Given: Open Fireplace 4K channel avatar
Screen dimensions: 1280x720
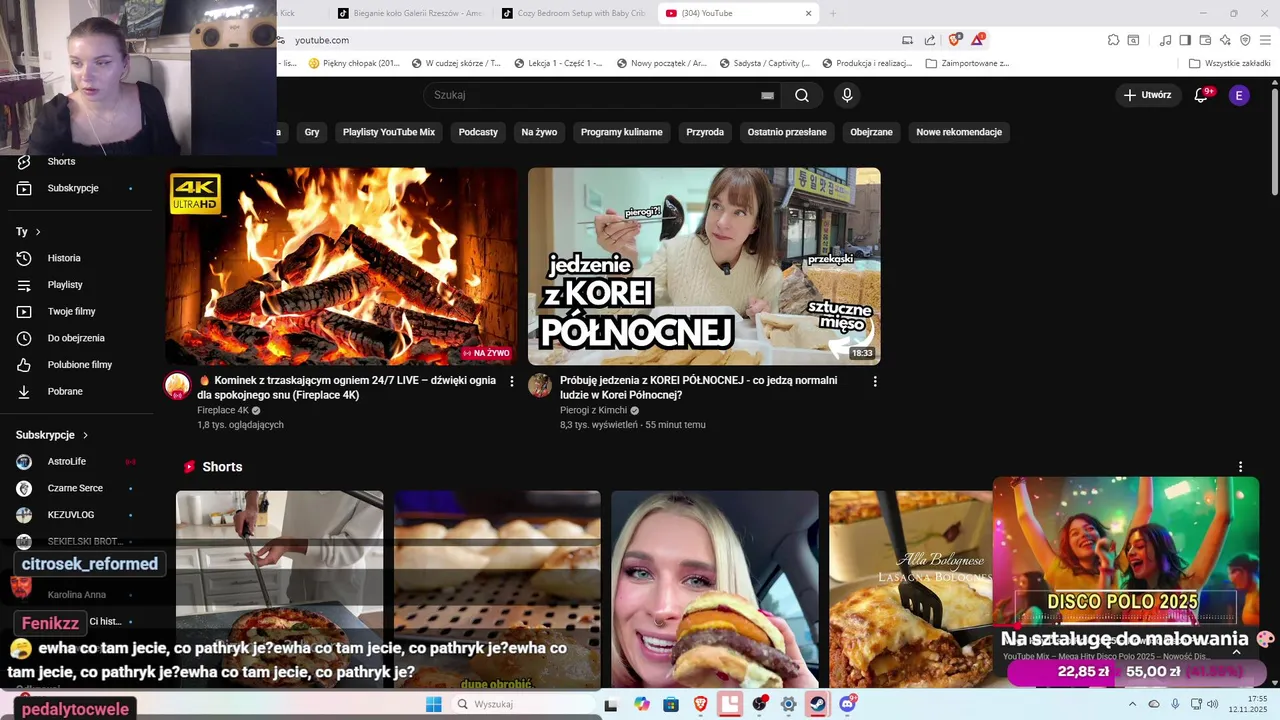Looking at the screenshot, I should pos(177,386).
